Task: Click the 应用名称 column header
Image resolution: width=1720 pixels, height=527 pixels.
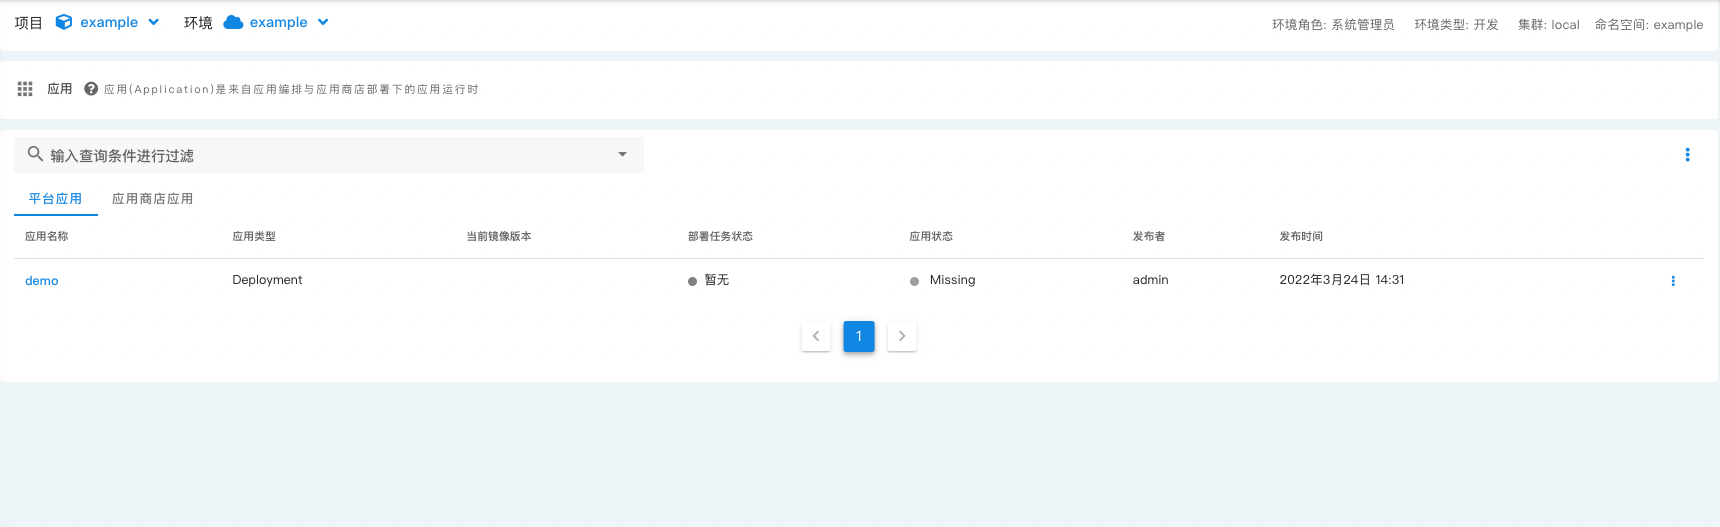Action: (x=47, y=237)
